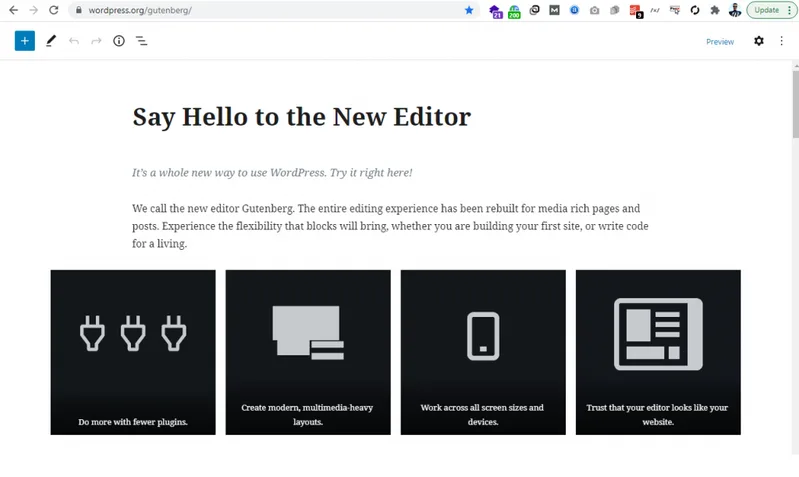
Task: Click the 'We call the new editor Gutenberg' paragraph
Action: click(390, 226)
